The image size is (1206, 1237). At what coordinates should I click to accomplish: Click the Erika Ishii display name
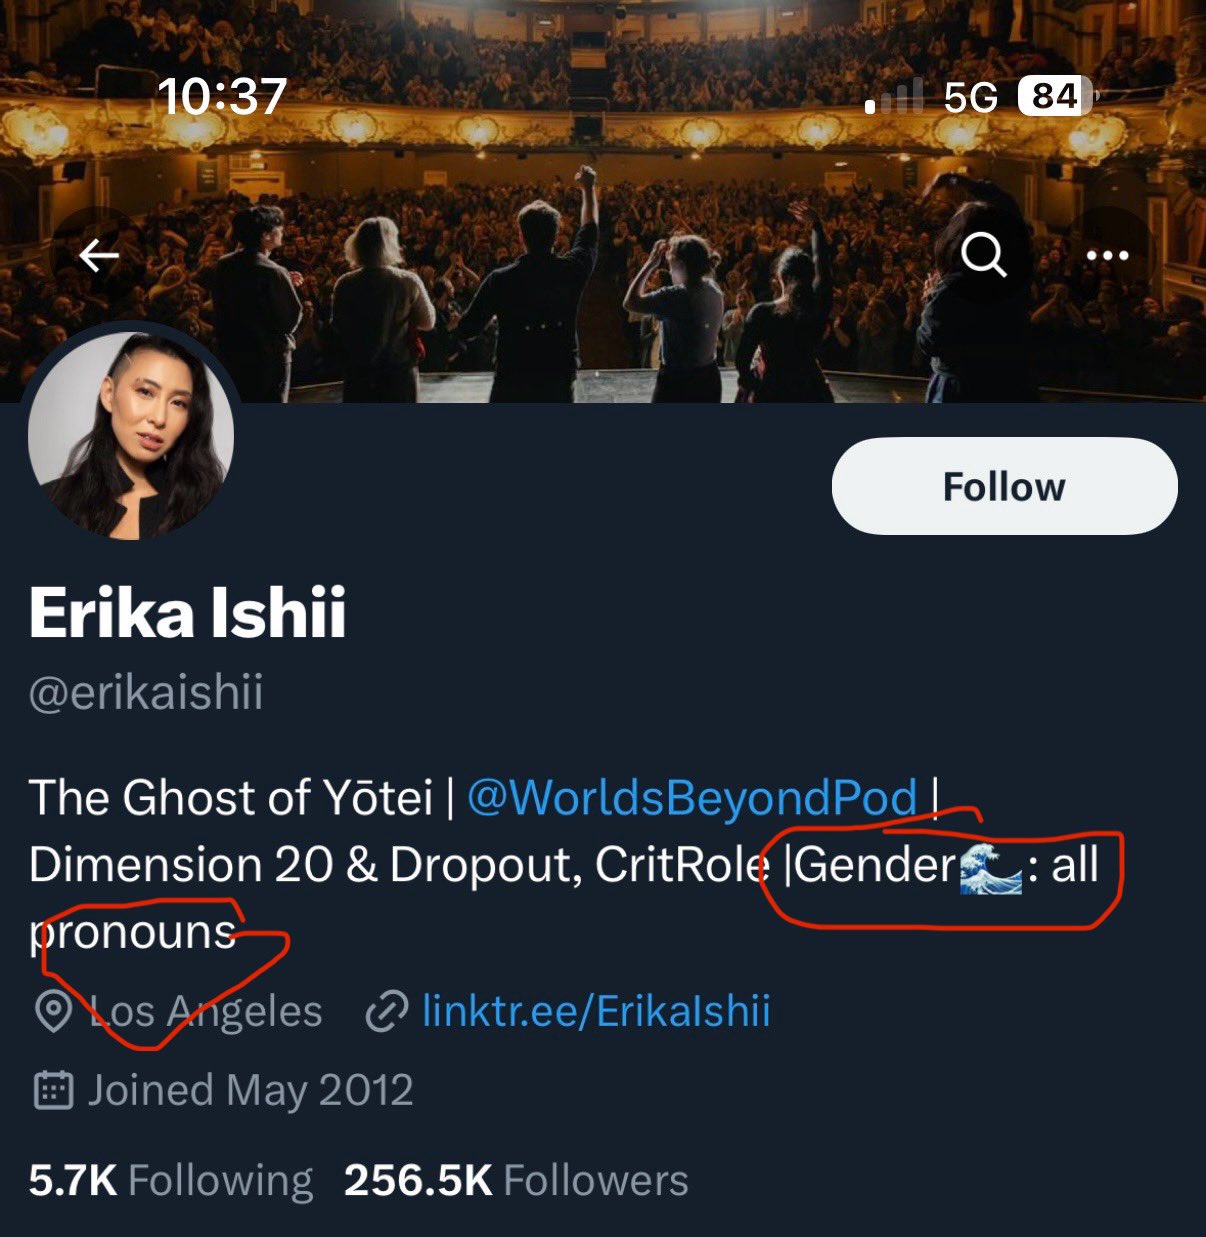pyautogui.click(x=188, y=612)
